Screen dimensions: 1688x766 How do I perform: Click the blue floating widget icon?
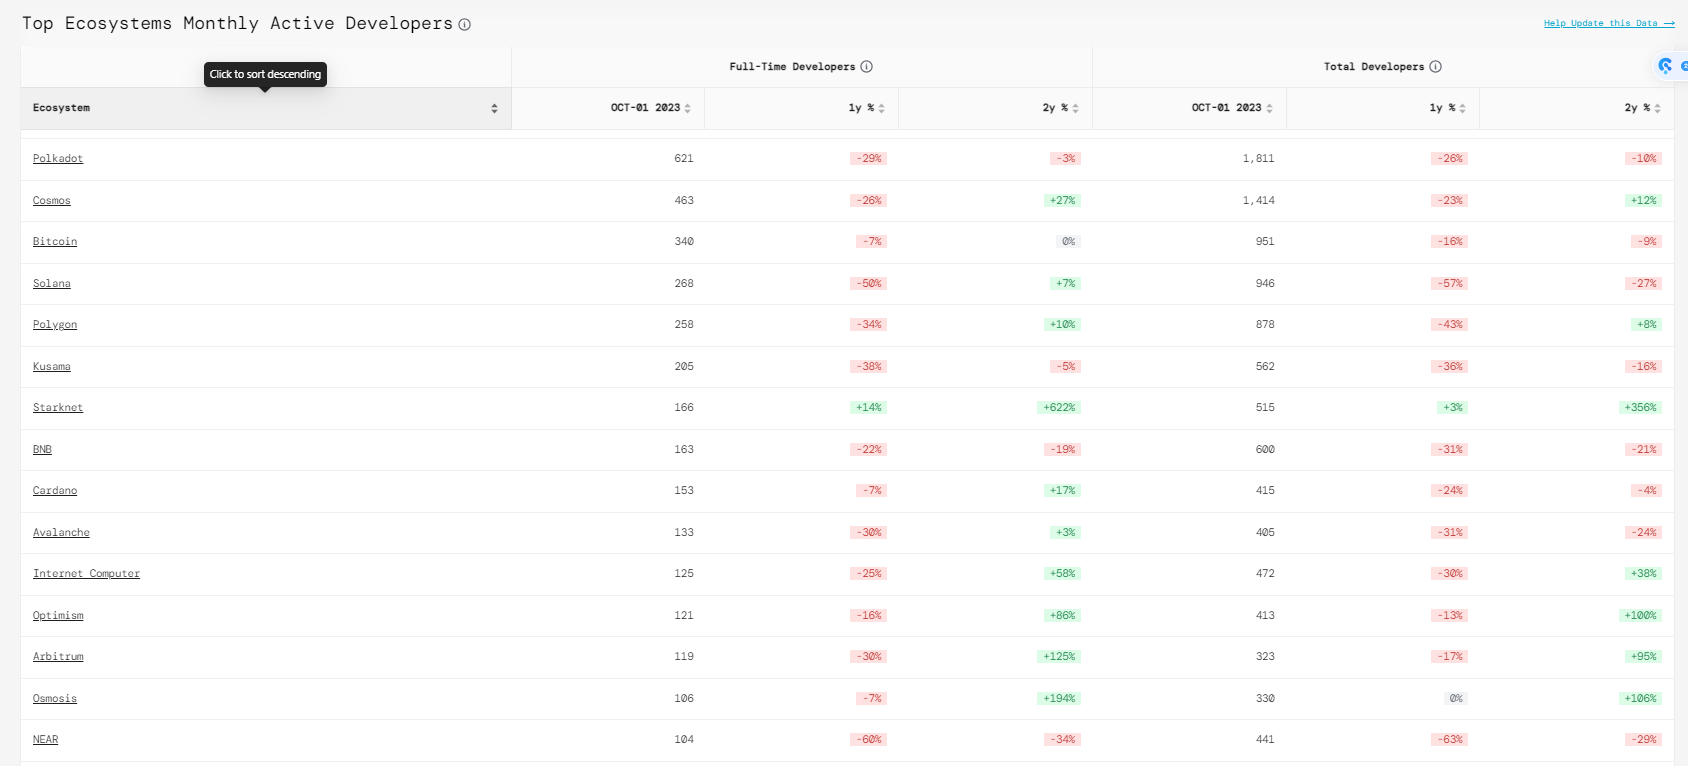pos(1666,66)
